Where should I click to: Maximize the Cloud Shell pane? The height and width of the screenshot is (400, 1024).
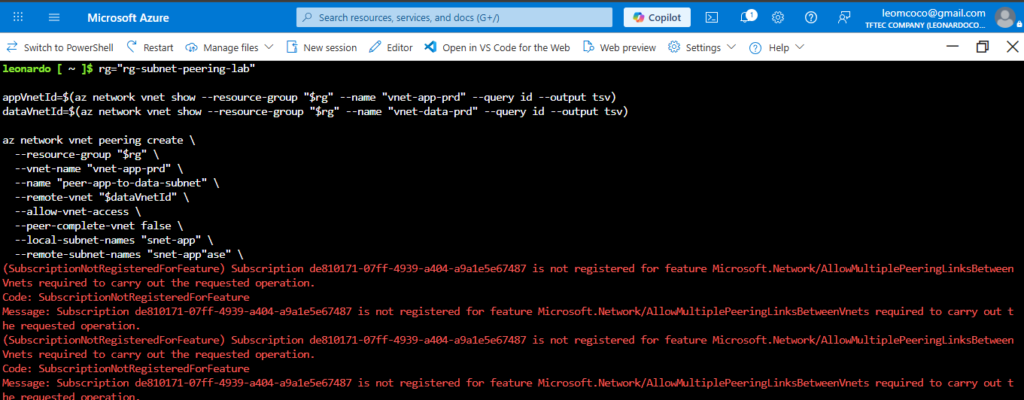(982, 47)
